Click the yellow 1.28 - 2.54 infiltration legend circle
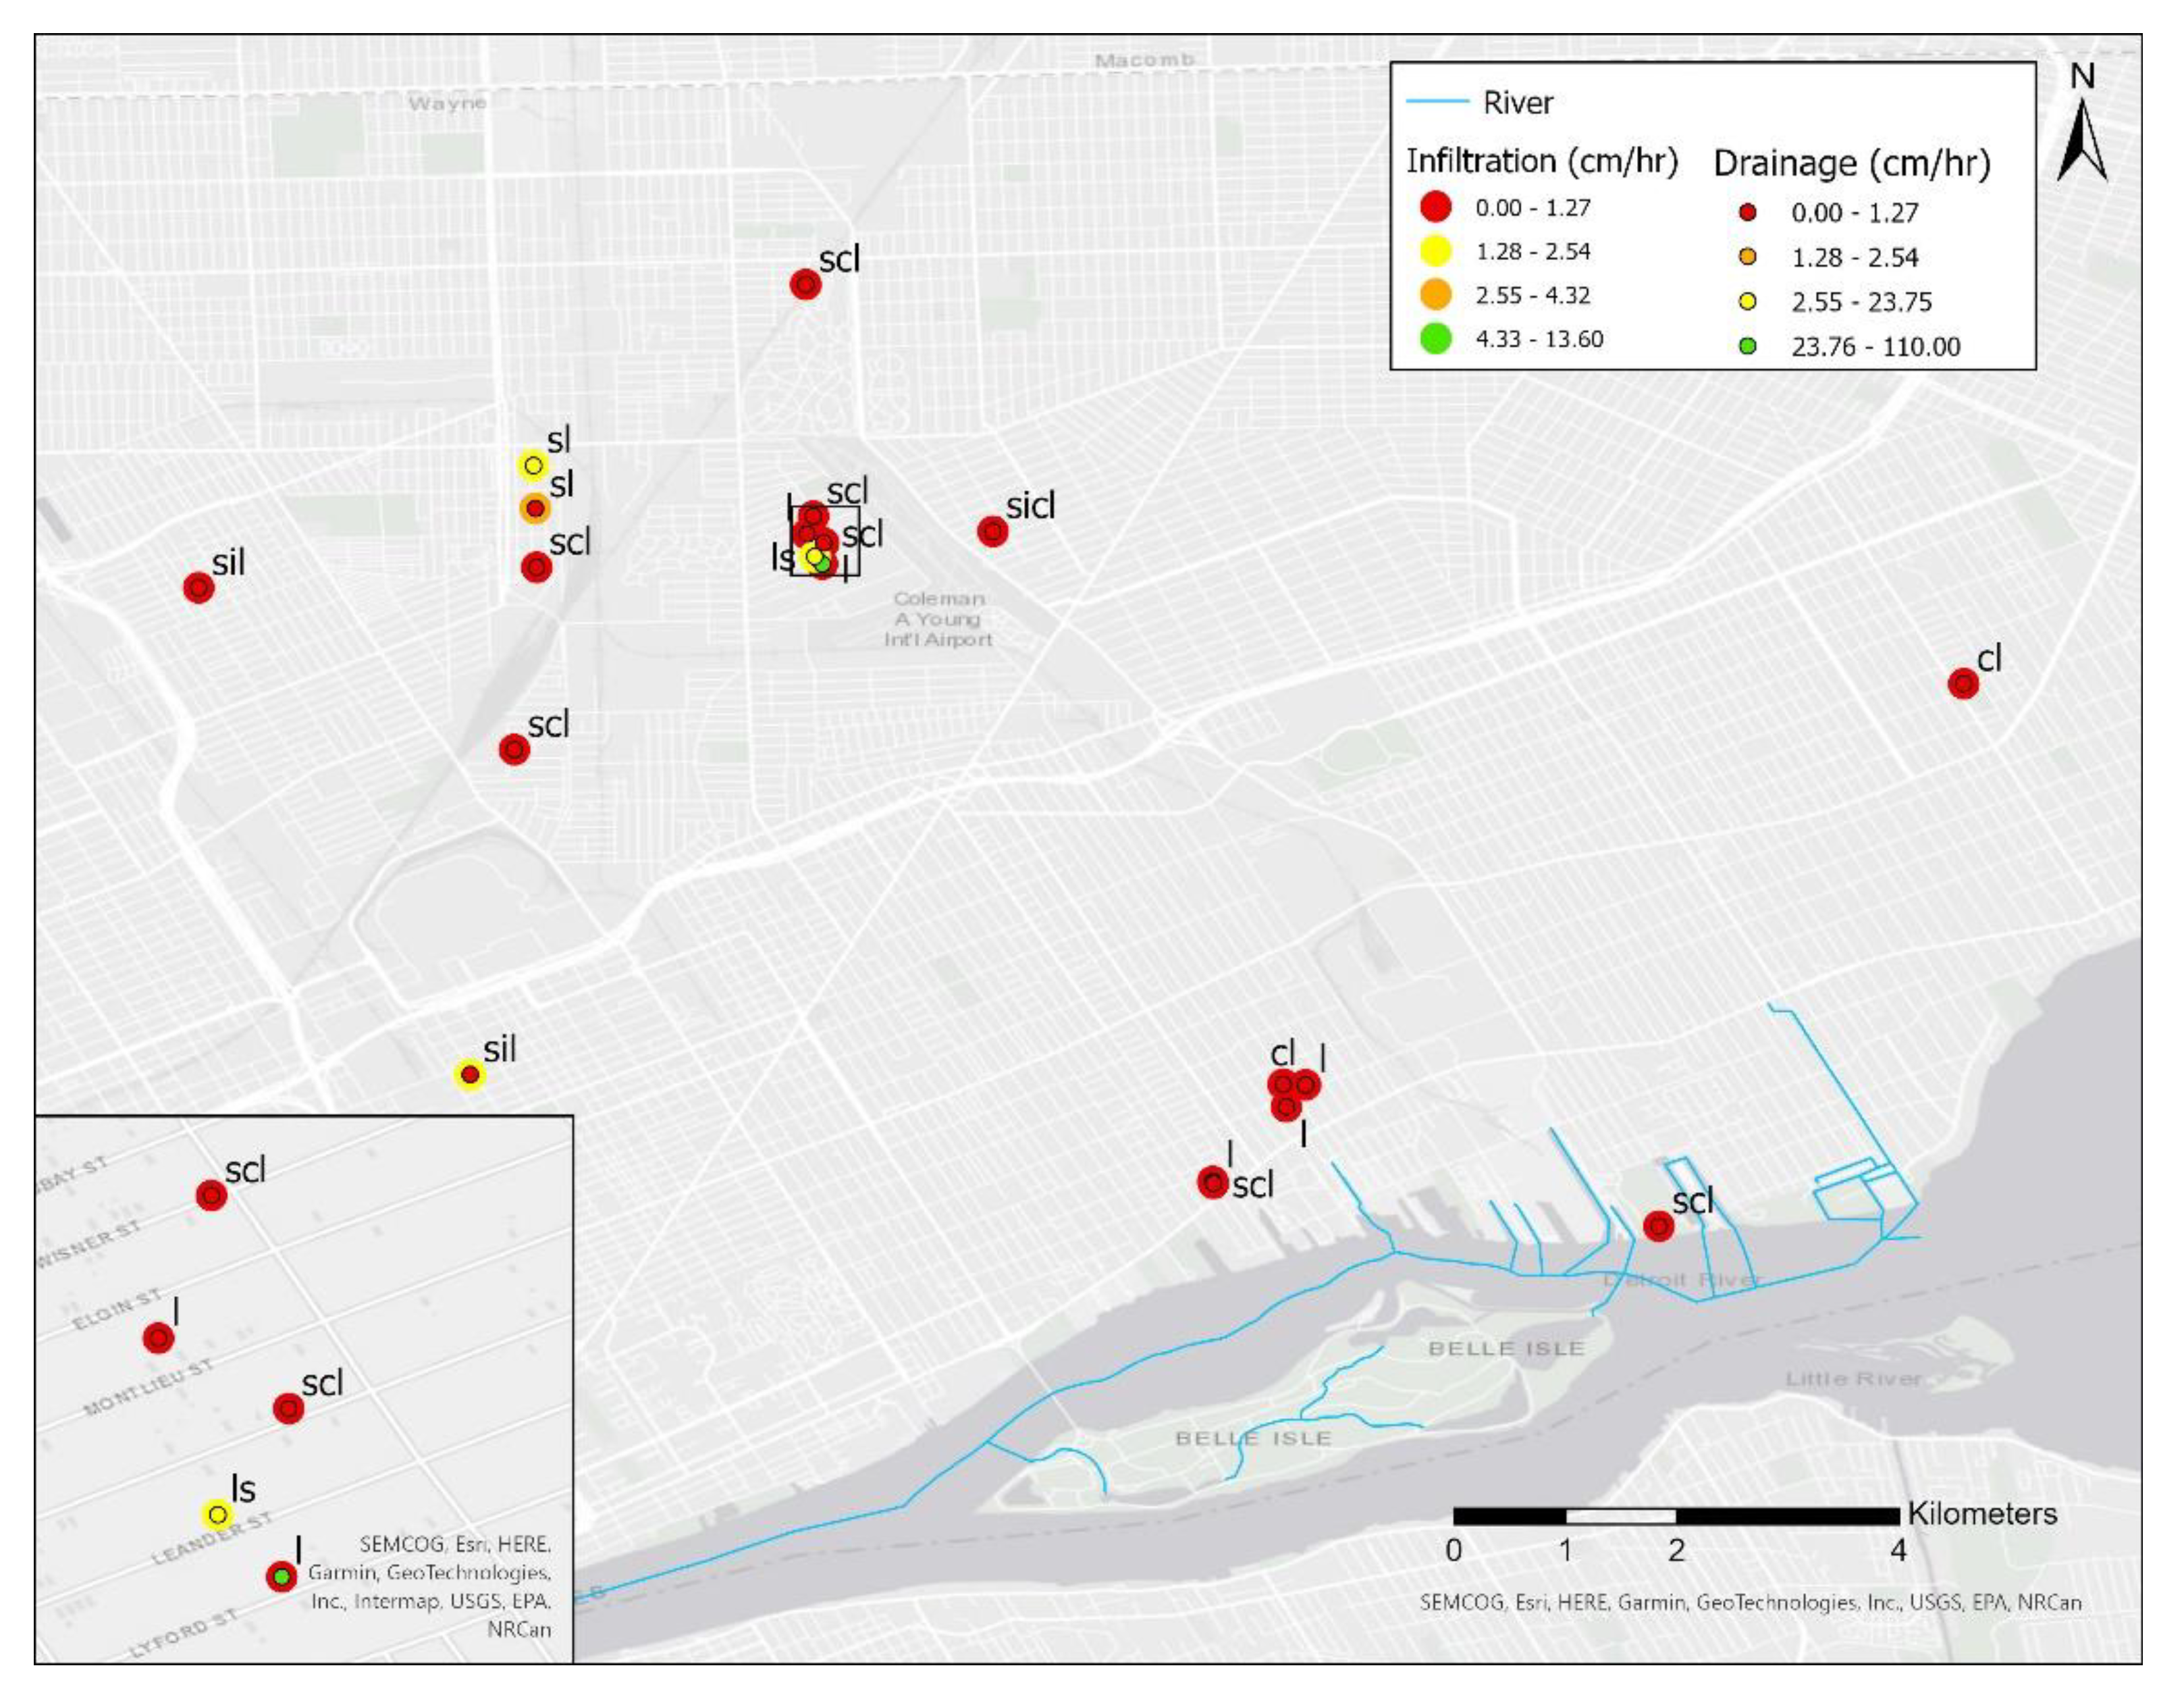The height and width of the screenshot is (1695, 2184). (1436, 251)
